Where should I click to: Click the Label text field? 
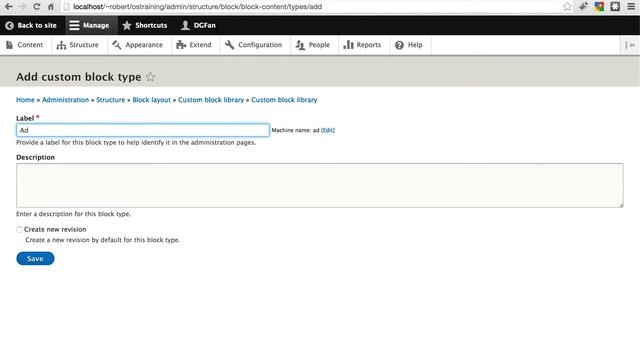[x=143, y=130]
